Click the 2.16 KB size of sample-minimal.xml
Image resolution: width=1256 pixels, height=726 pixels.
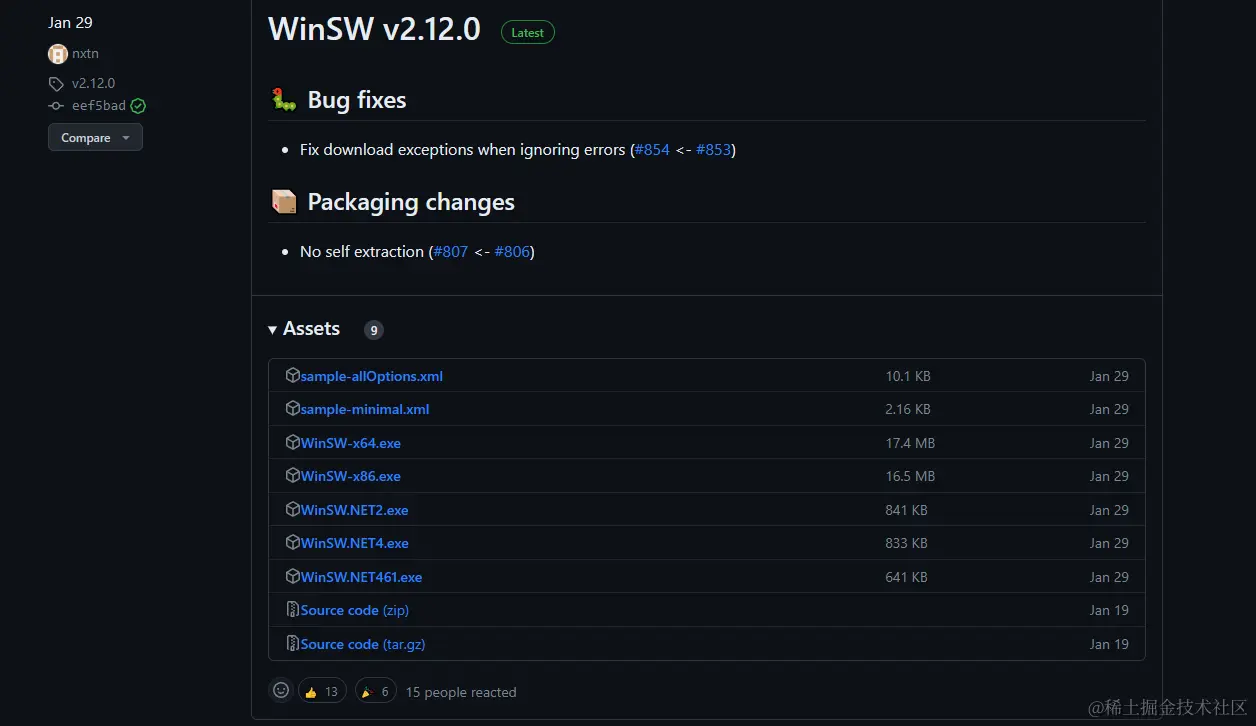tap(908, 410)
